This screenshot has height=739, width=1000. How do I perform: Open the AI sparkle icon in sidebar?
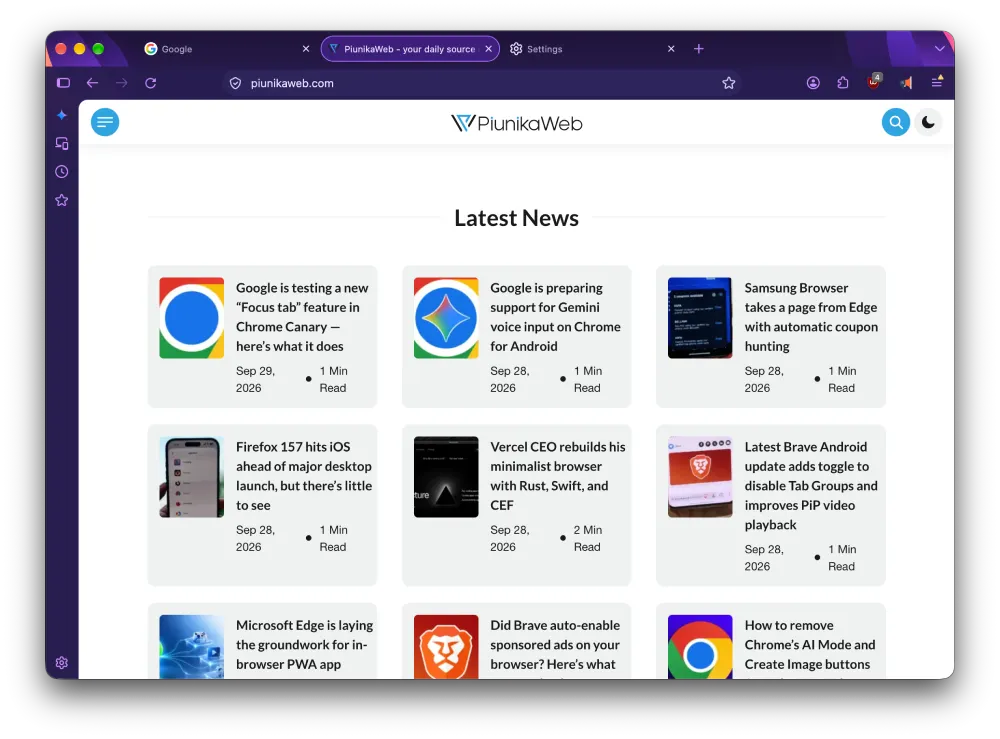pyautogui.click(x=62, y=115)
